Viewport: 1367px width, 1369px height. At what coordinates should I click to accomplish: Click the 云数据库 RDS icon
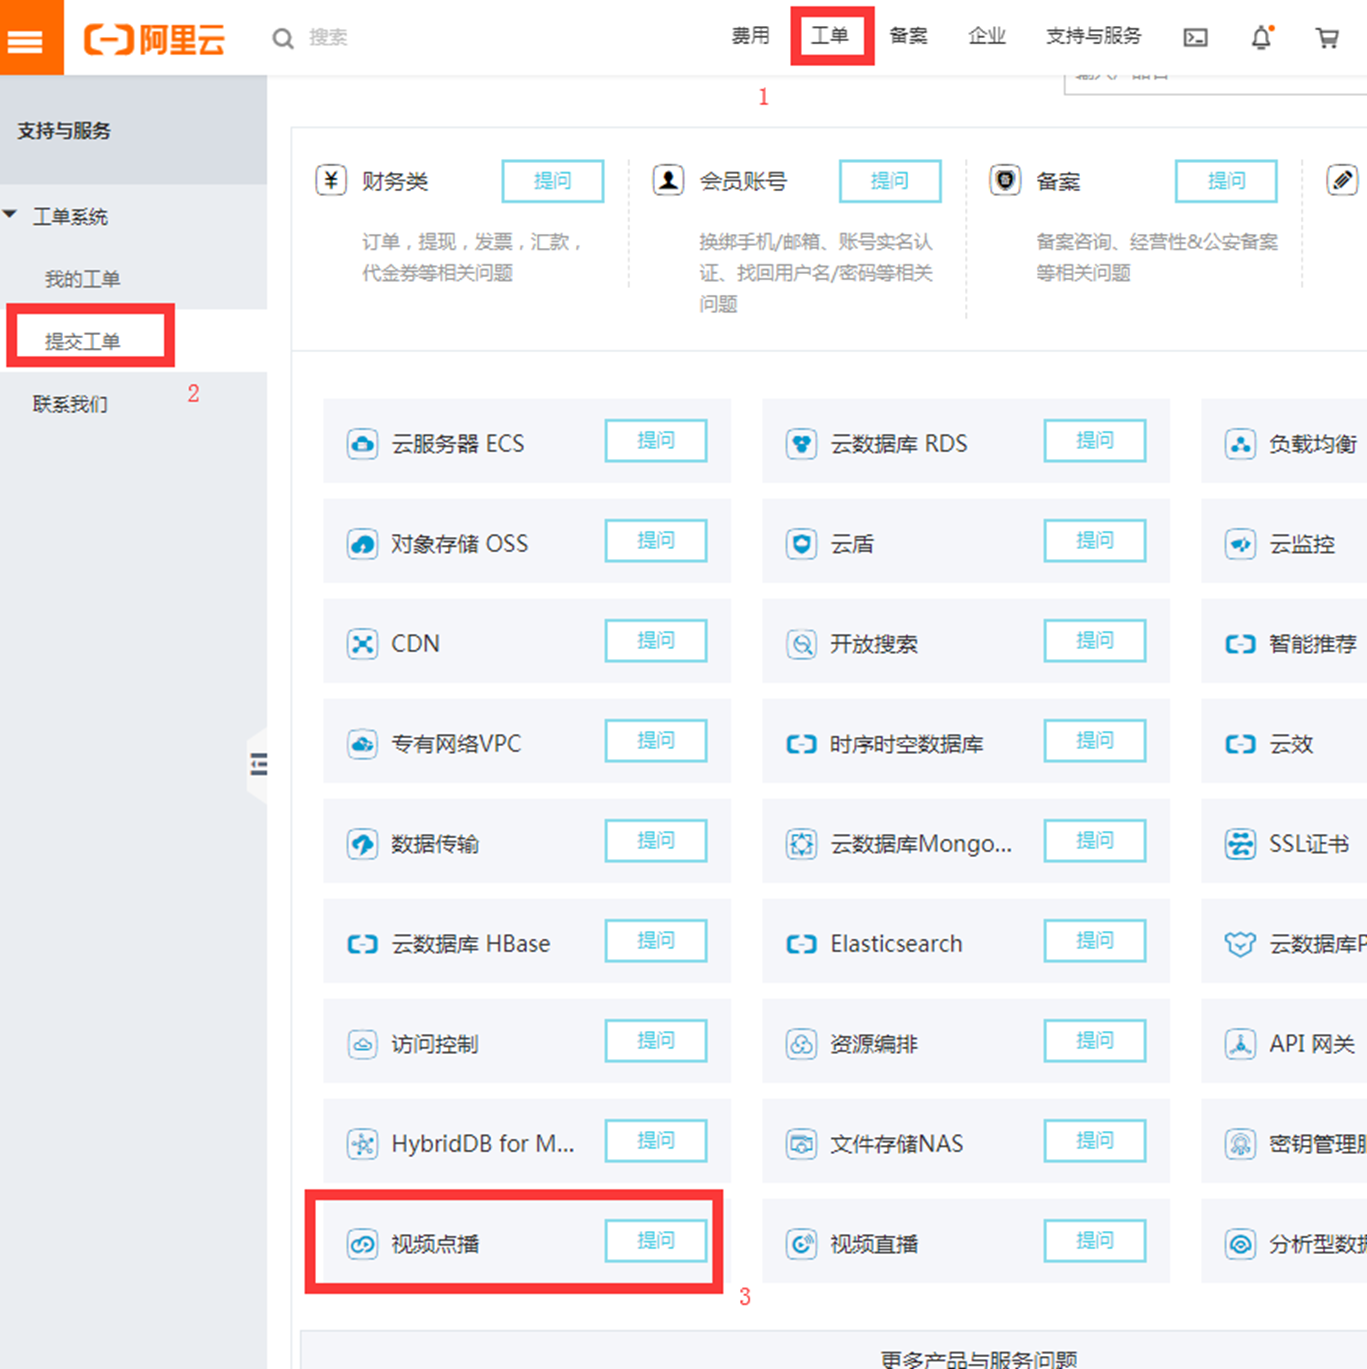point(801,443)
